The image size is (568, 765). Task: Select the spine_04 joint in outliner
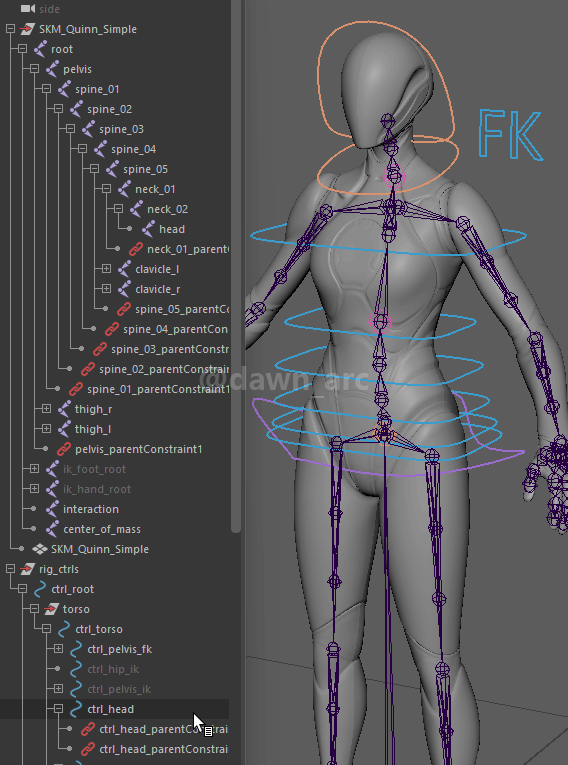pyautogui.click(x=133, y=149)
